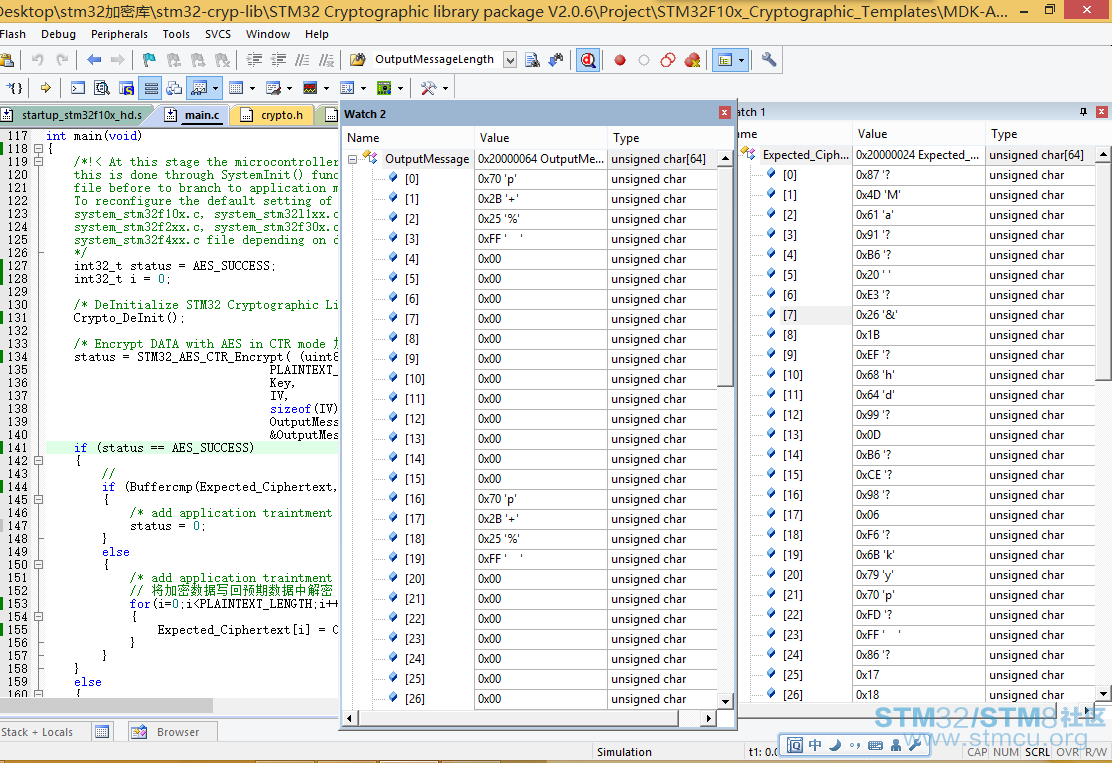Disable all breakpoints with the double red circle icon
The height and width of the screenshot is (763, 1112).
tap(667, 60)
